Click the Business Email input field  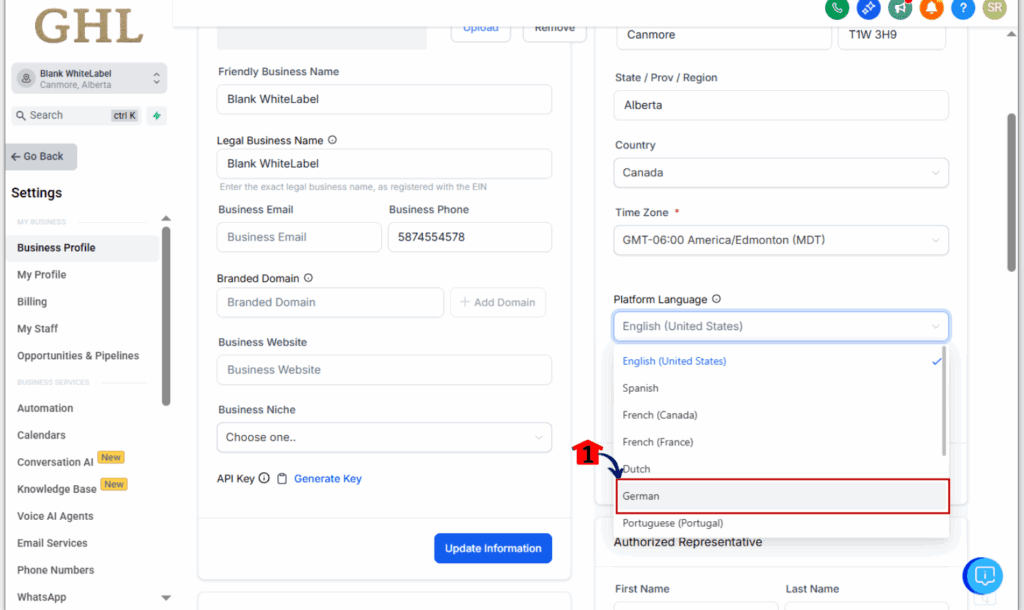tap(299, 237)
